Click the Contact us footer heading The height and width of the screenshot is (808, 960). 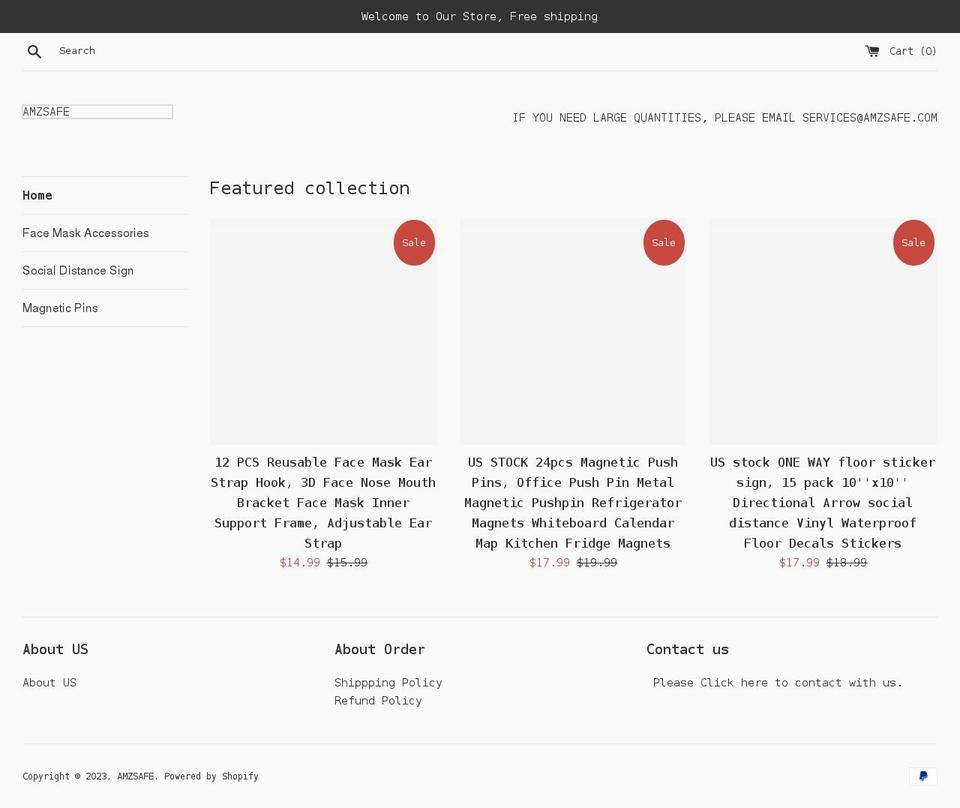click(x=688, y=649)
